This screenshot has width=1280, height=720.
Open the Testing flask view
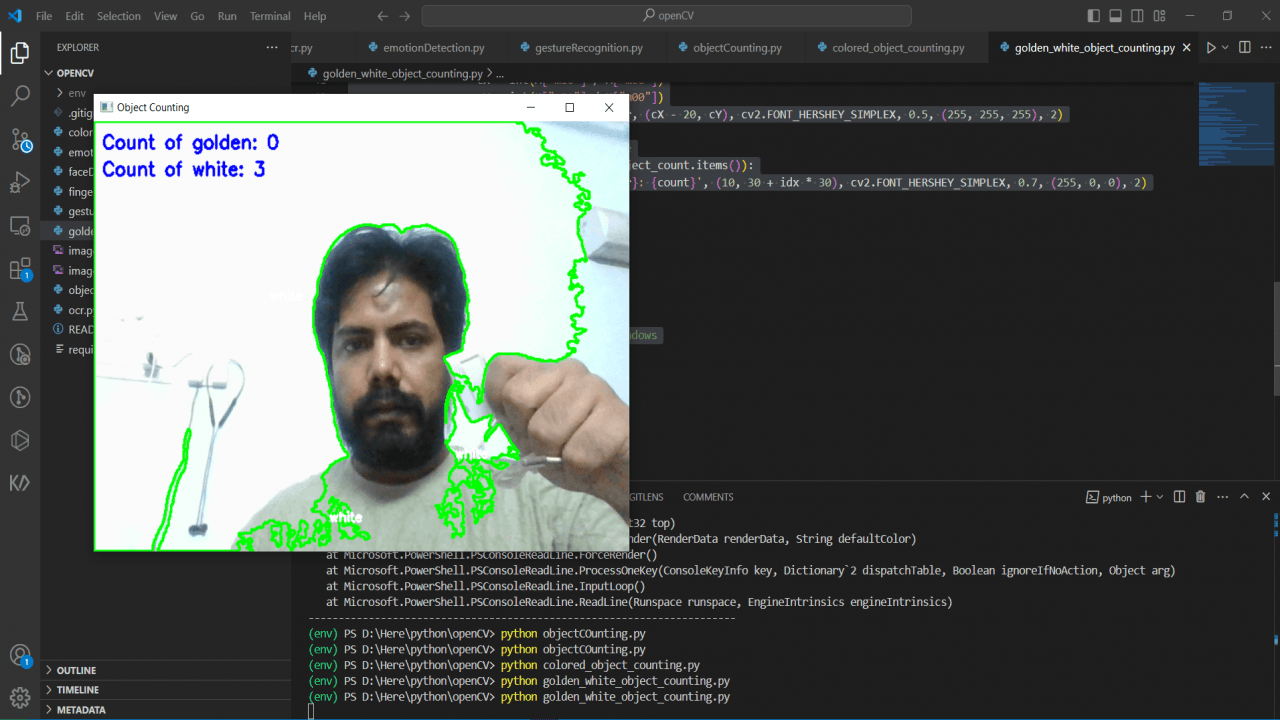pos(20,312)
